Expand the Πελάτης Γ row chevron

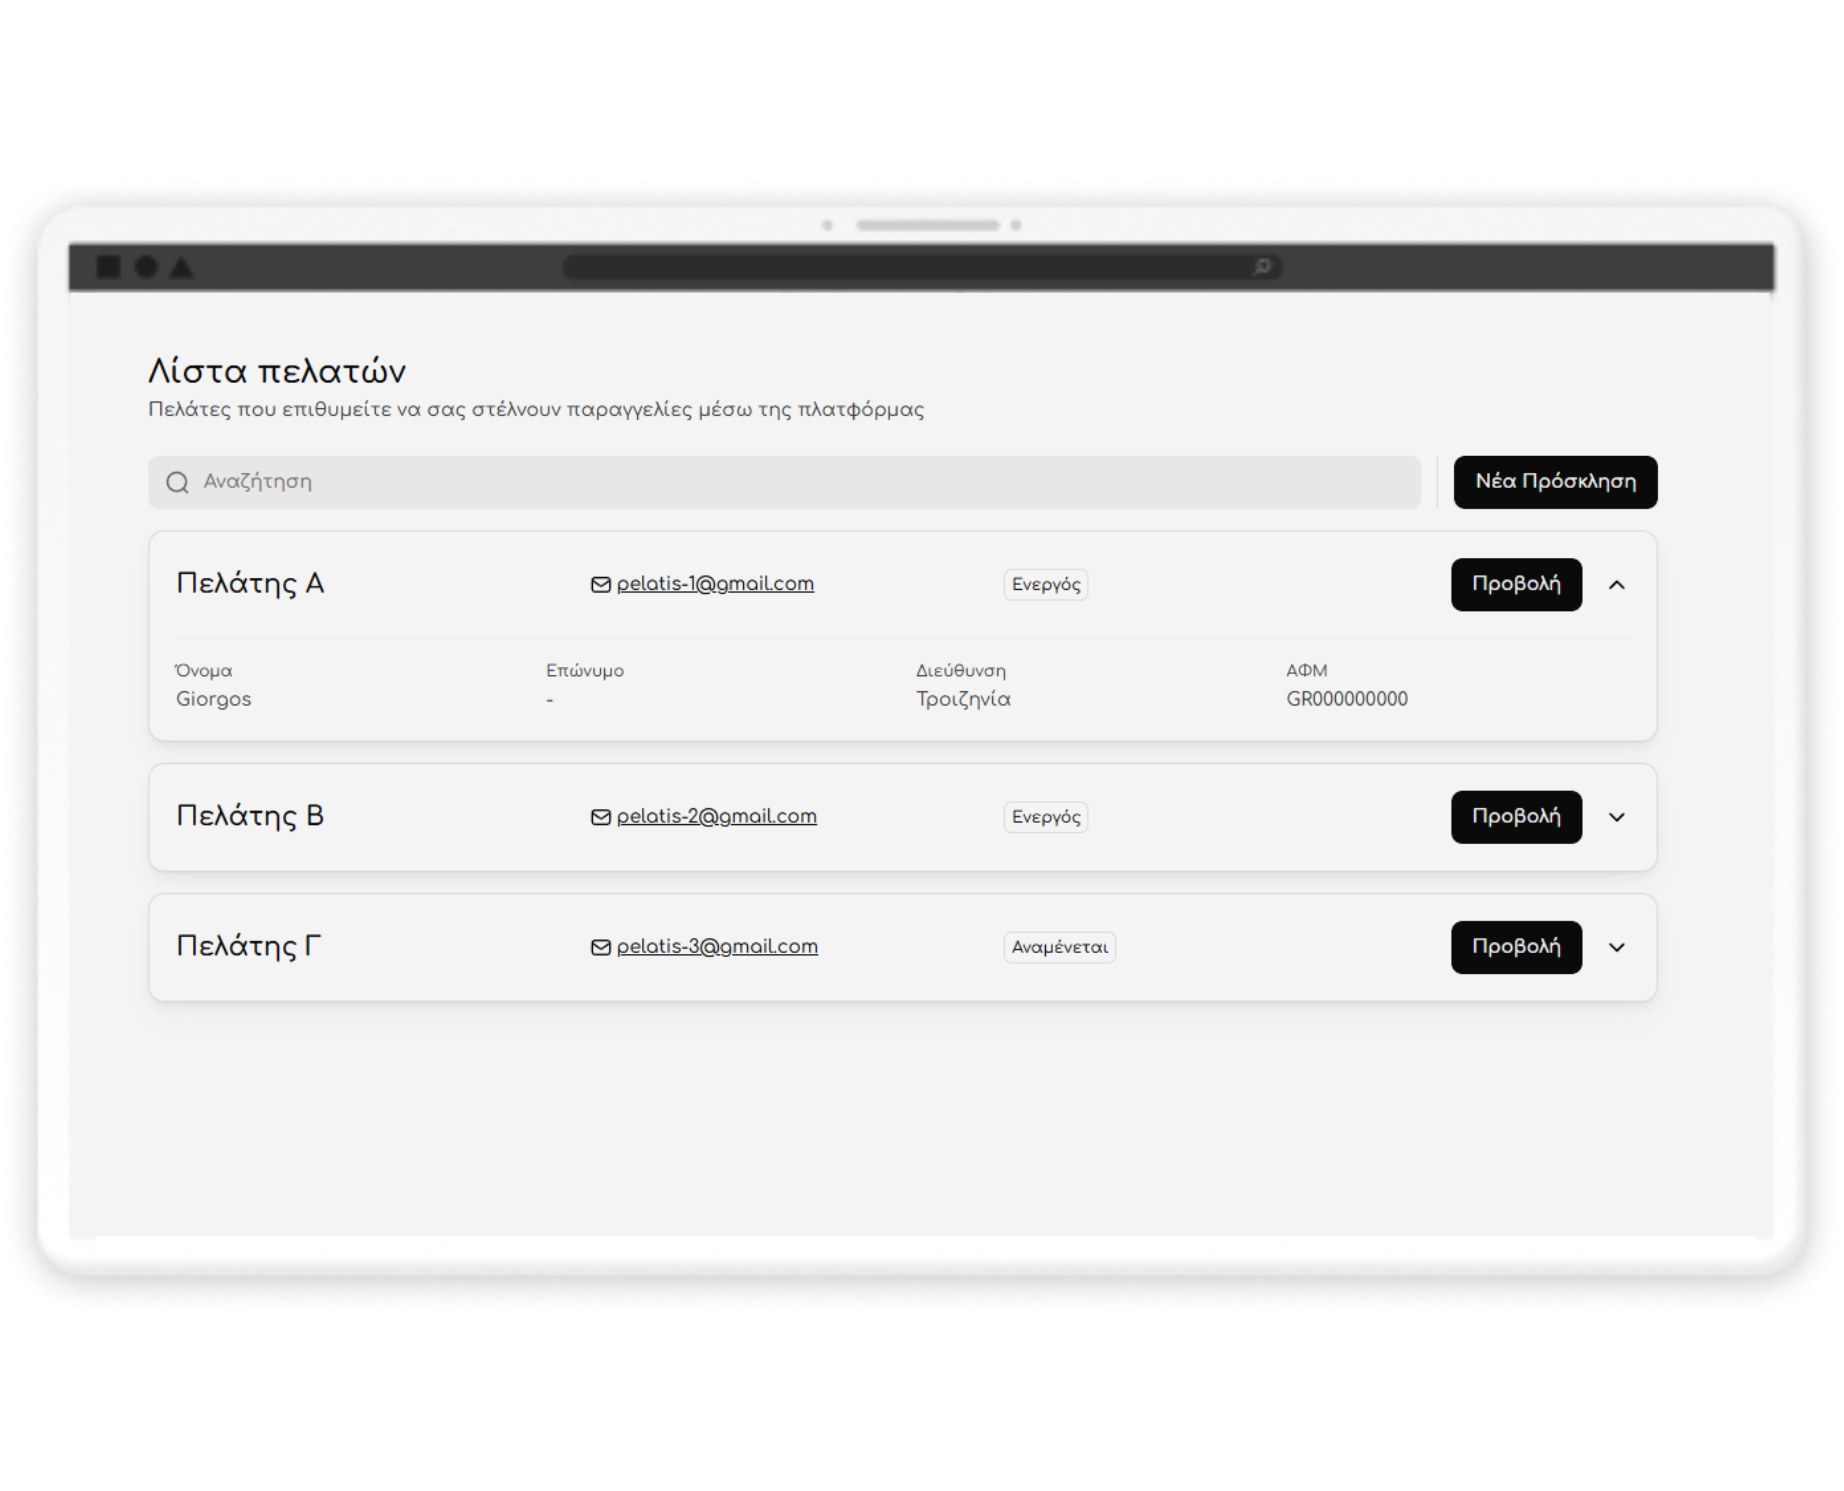[1616, 948]
